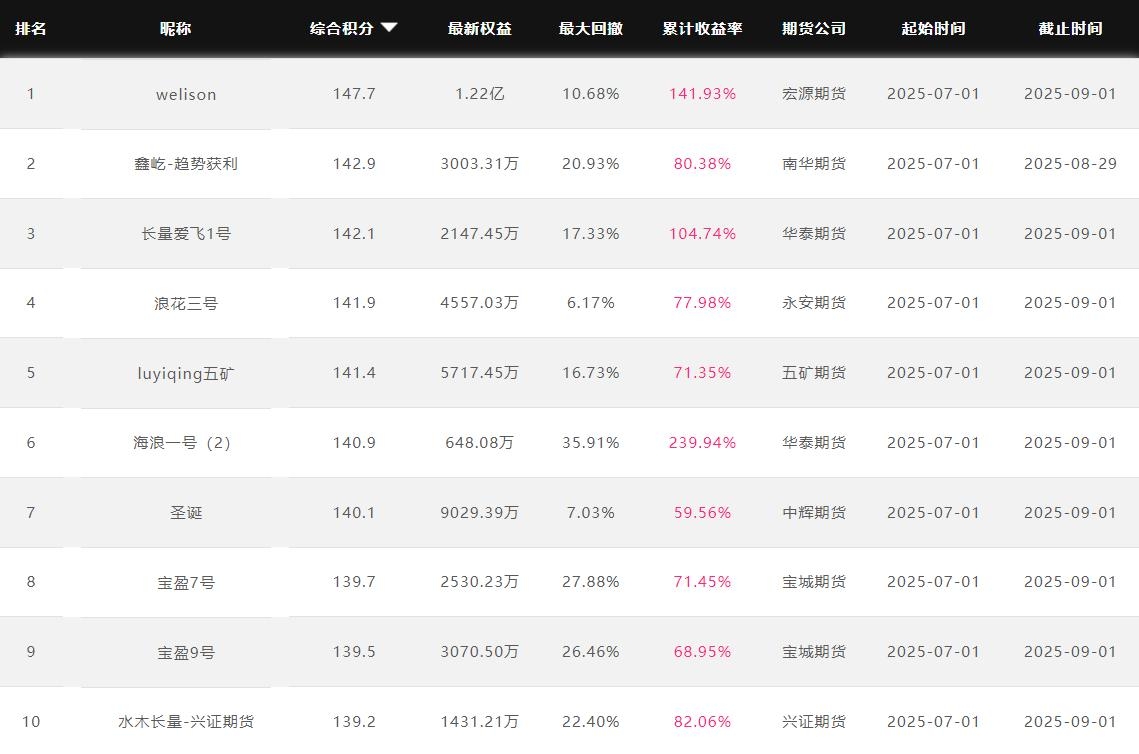Click the sort arrow beside 综合积分
Viewport: 1139px width, 754px height.
[x=389, y=28]
